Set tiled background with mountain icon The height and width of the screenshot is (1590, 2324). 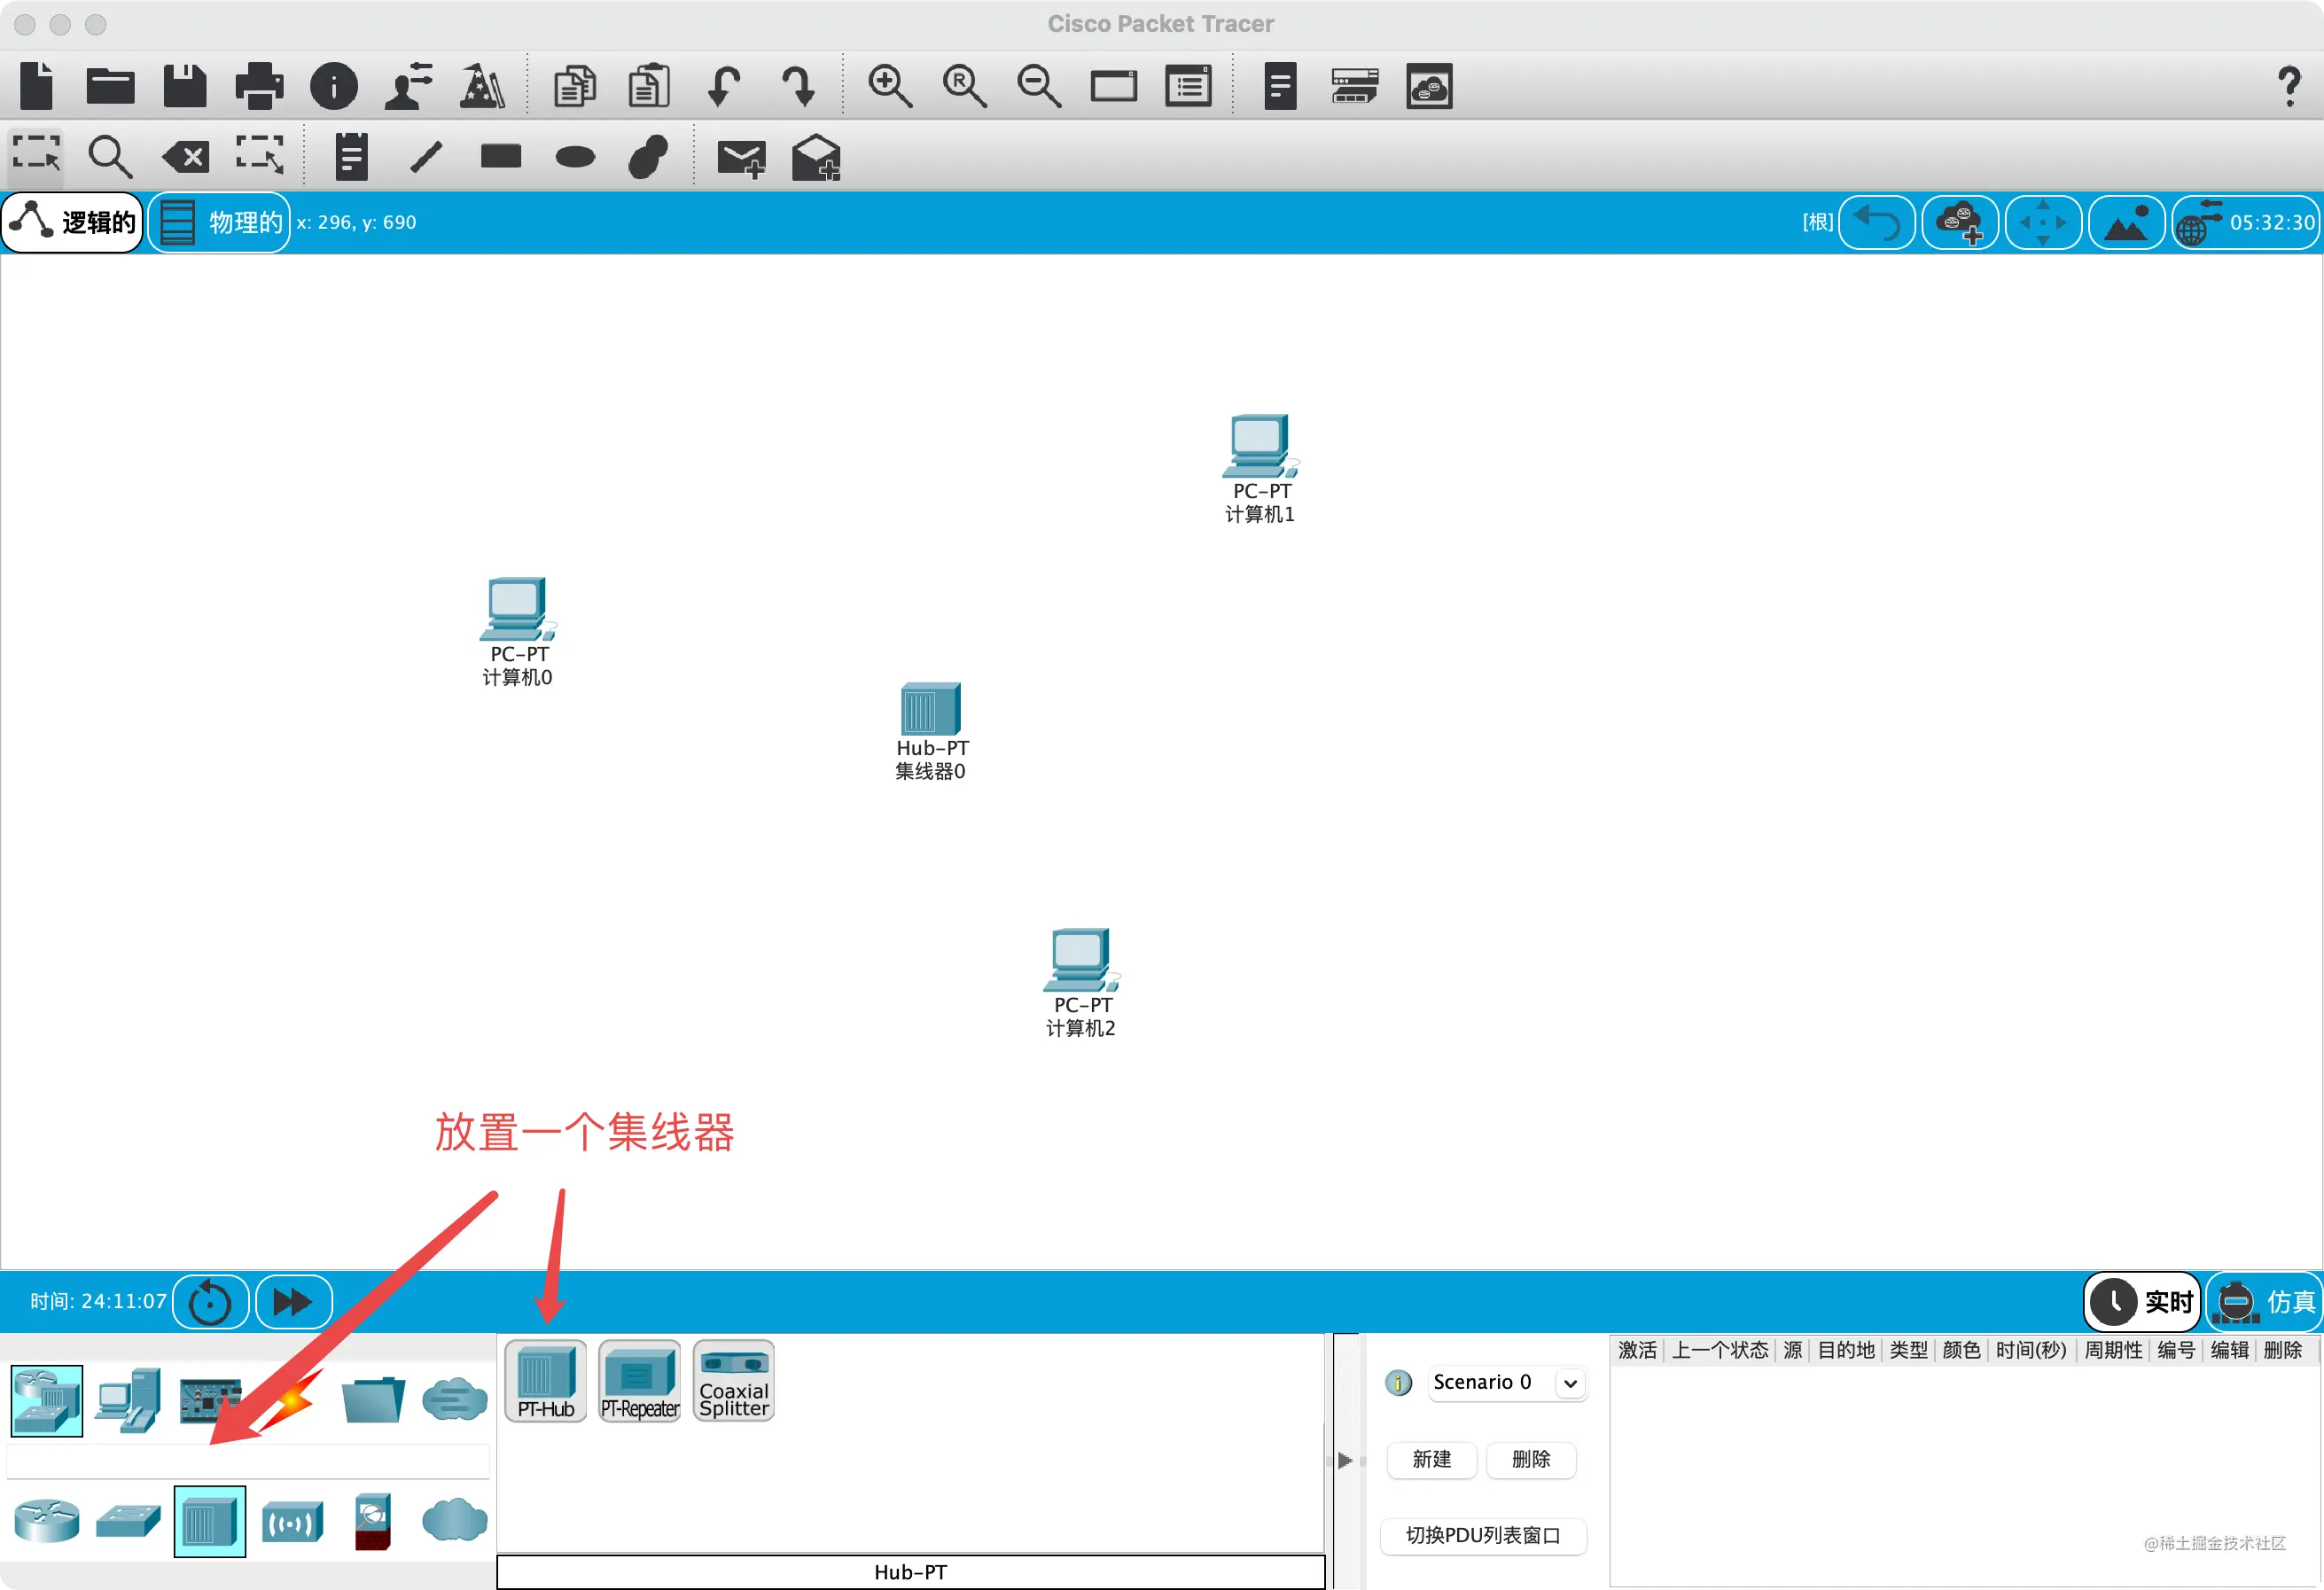2126,222
